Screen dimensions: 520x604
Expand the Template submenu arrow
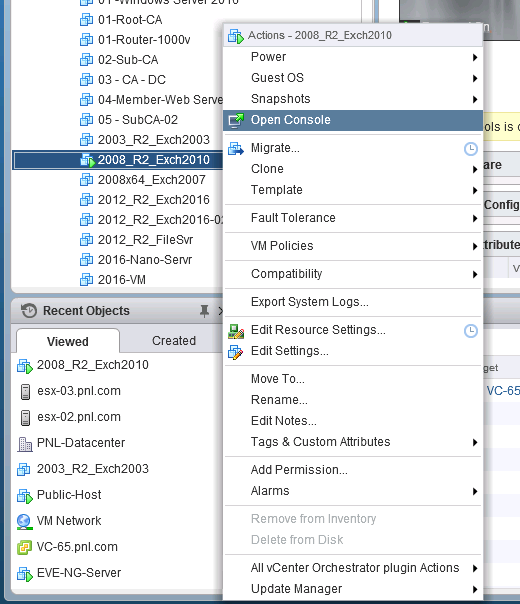[475, 190]
